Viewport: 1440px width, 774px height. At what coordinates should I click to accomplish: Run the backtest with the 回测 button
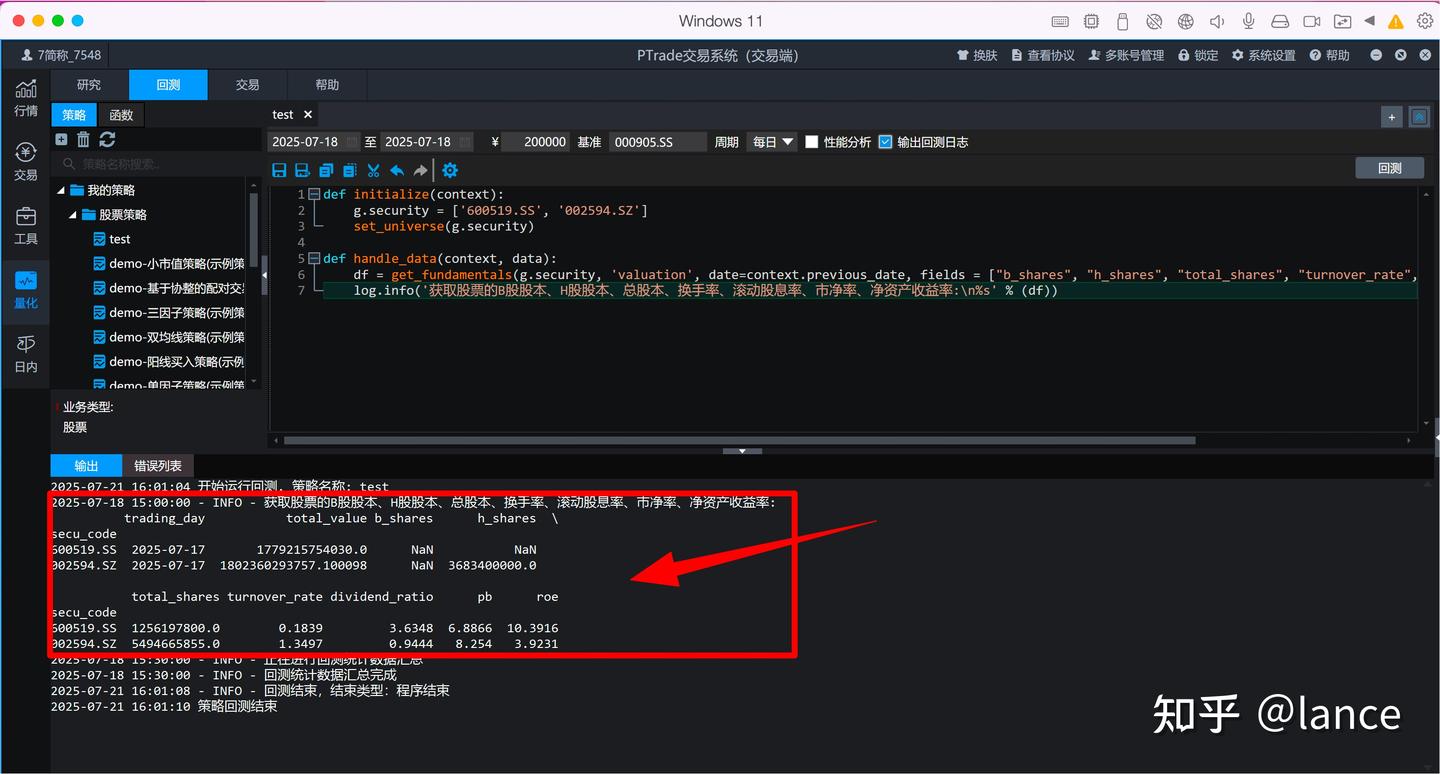pyautogui.click(x=1389, y=168)
